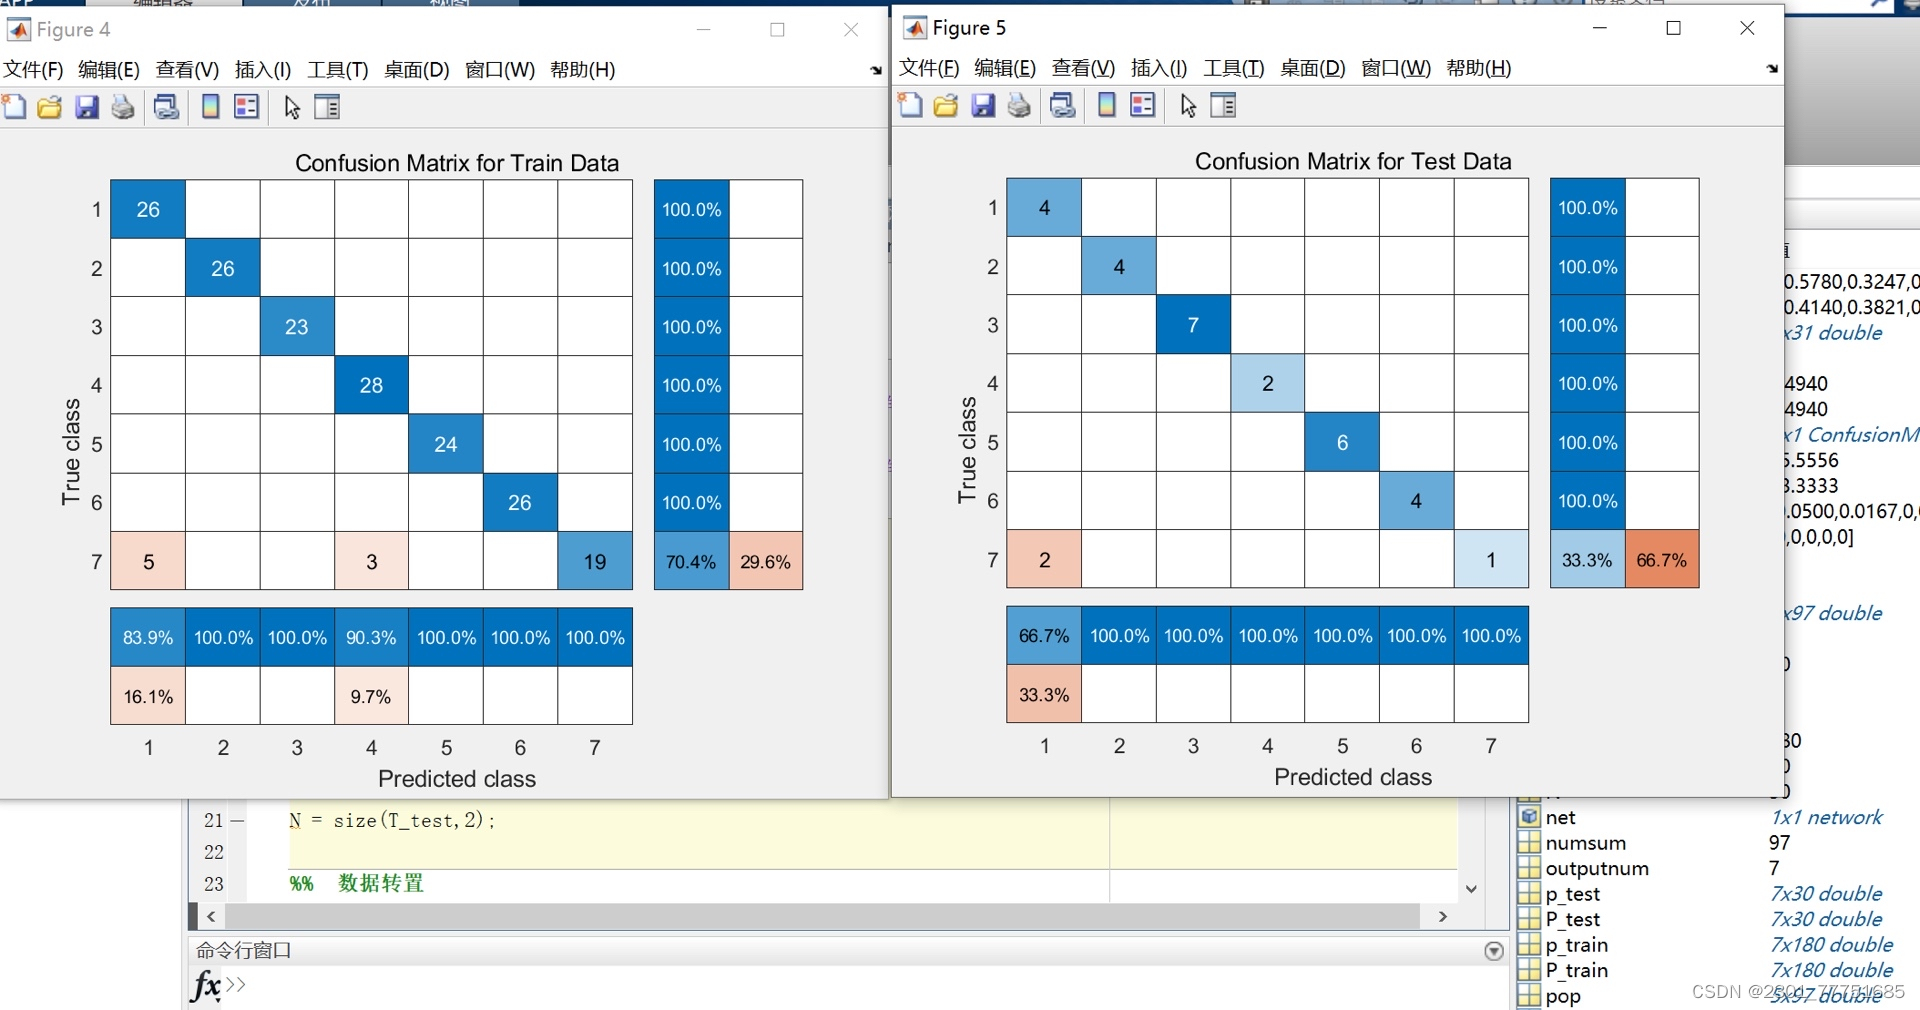Screen dimensions: 1920x1010
Task: Click Print icon in Figure 5 toolbar
Action: [1019, 105]
